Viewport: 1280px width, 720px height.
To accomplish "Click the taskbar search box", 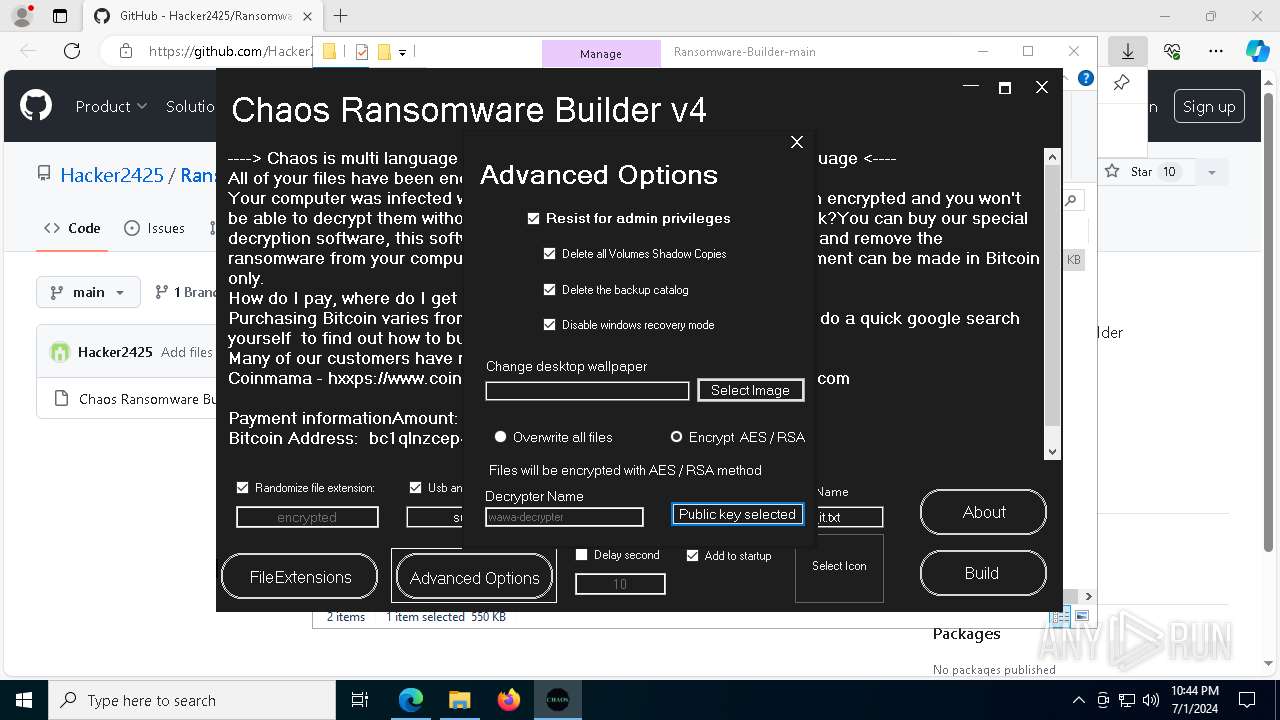I will pyautogui.click(x=191, y=700).
